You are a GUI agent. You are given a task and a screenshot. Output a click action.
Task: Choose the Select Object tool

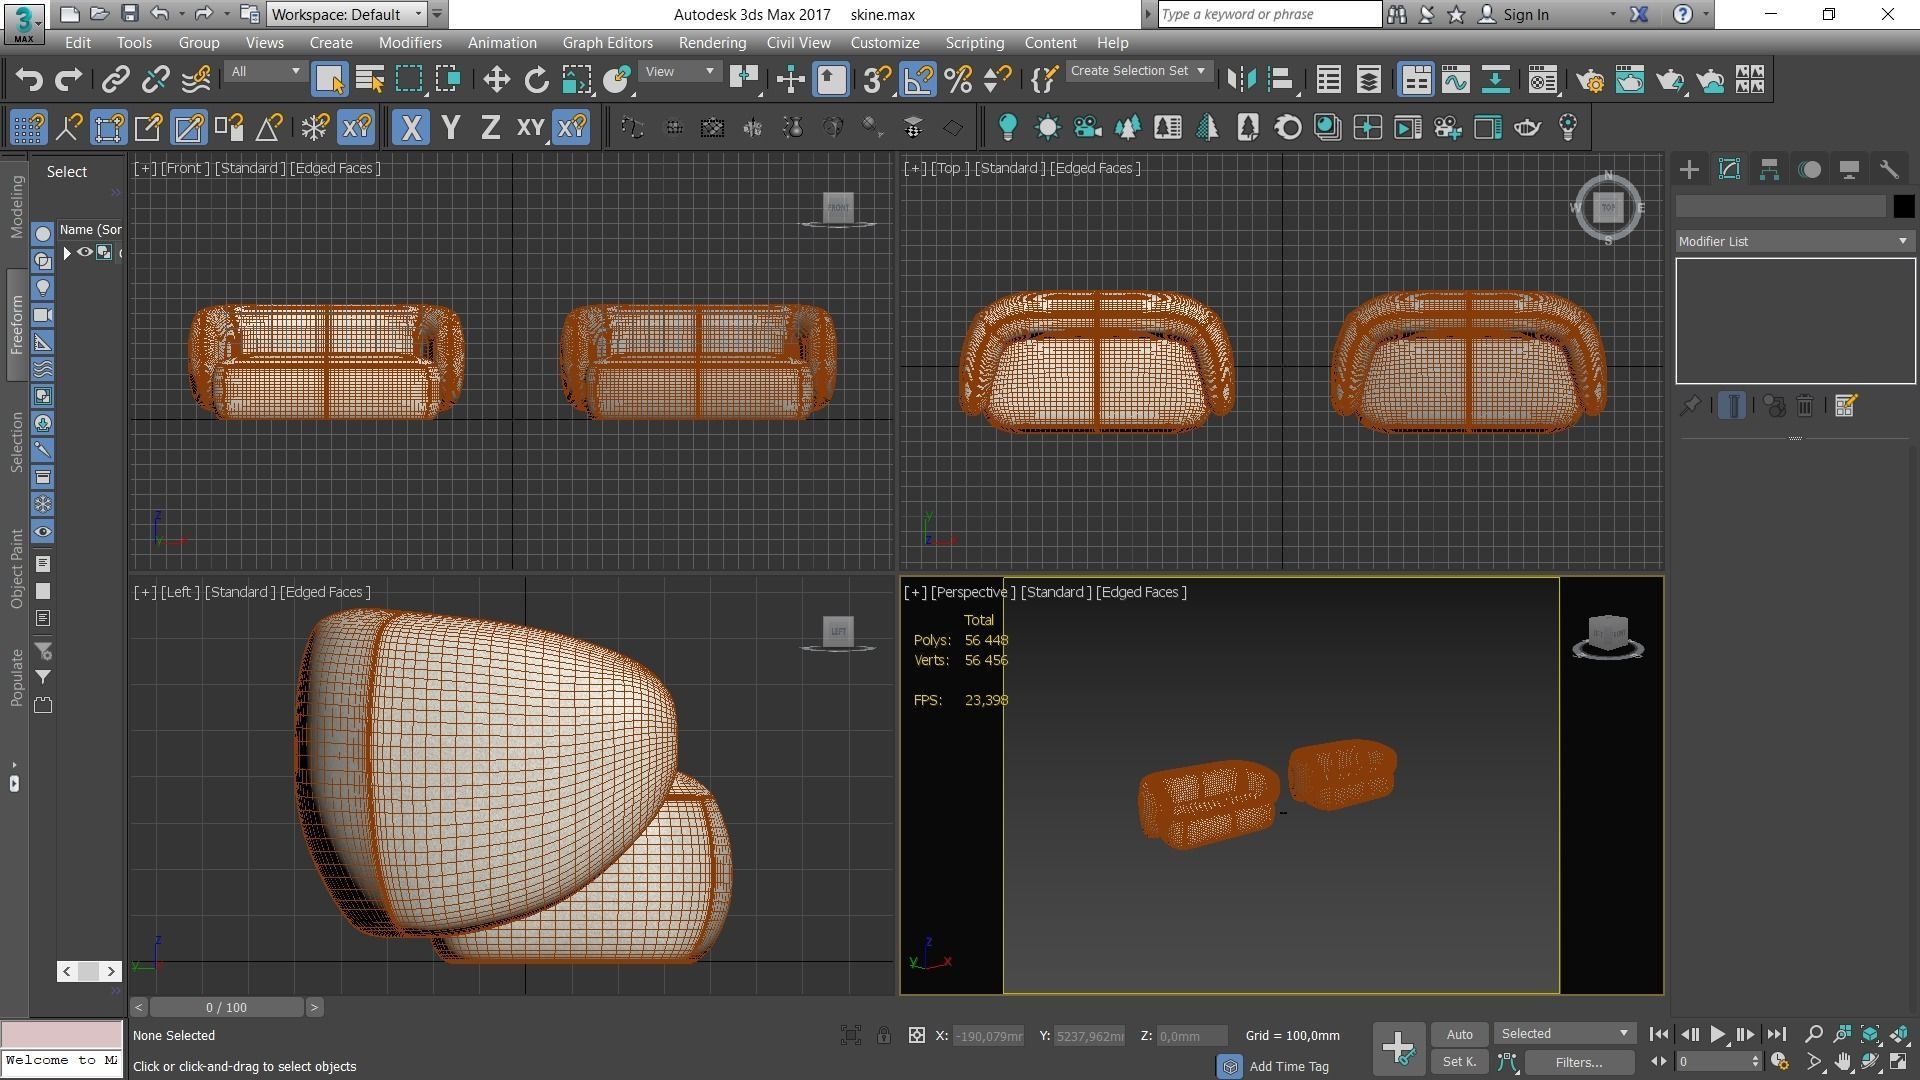(329, 80)
